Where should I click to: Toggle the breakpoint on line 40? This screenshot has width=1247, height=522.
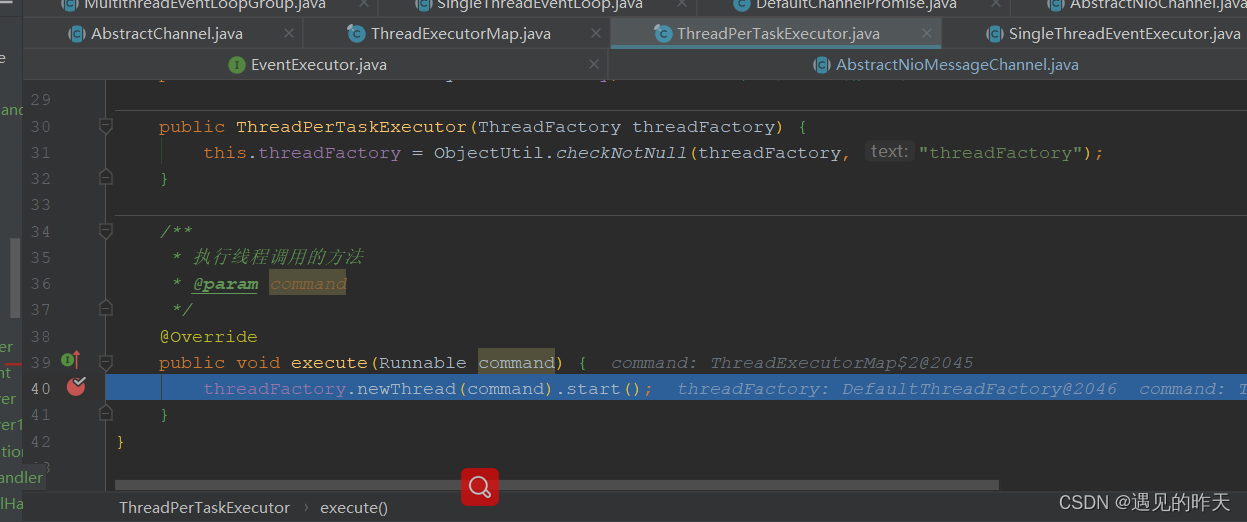pyautogui.click(x=76, y=388)
